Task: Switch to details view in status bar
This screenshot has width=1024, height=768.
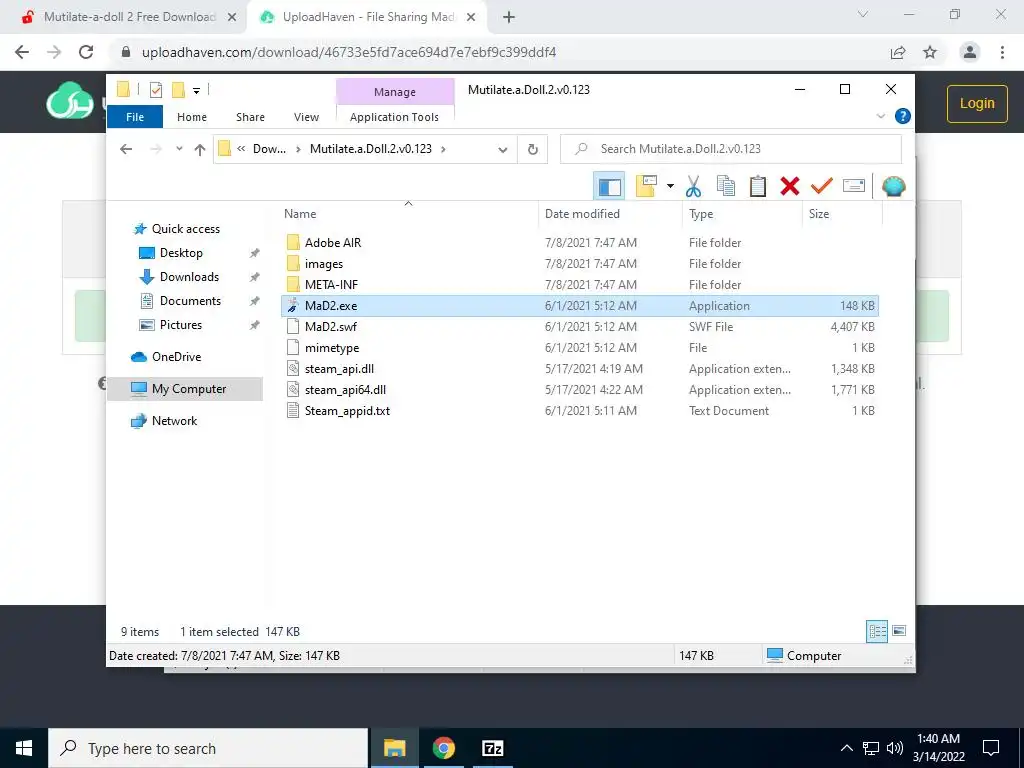Action: 877,631
